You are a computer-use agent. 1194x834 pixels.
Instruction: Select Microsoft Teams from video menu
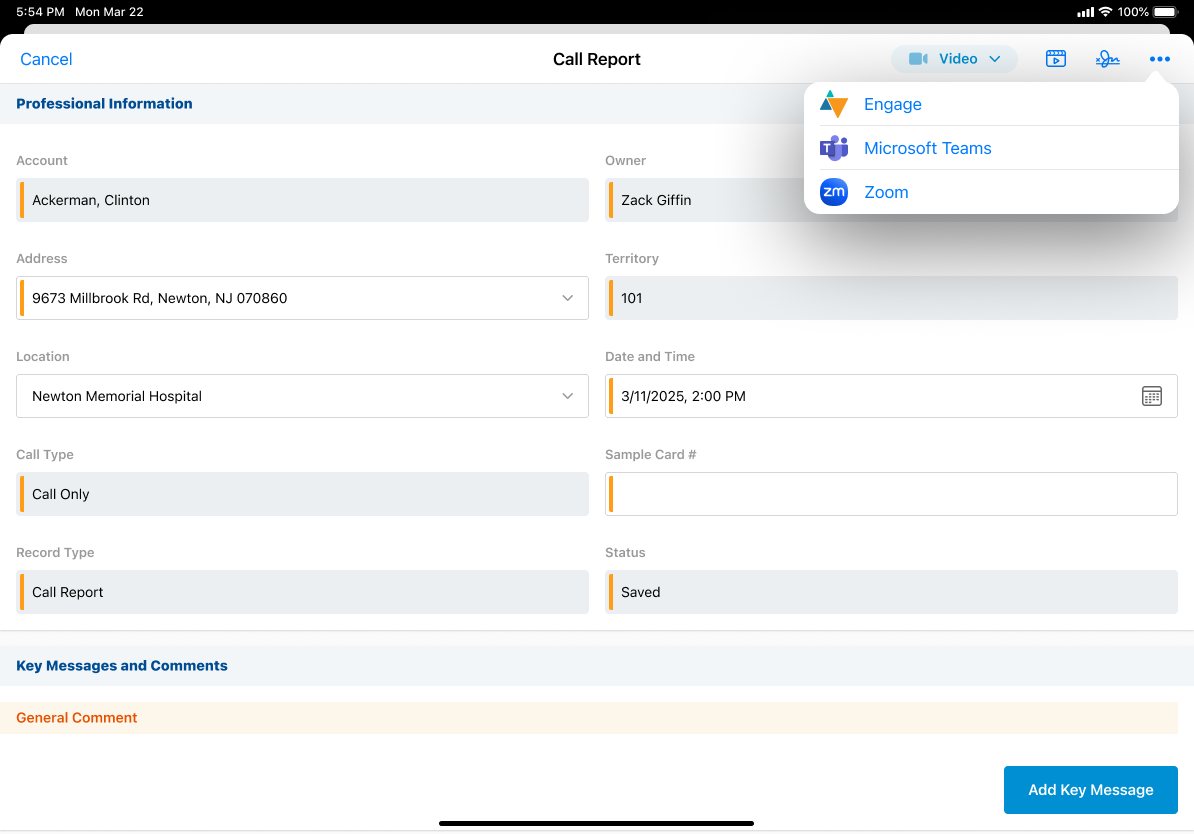927,148
